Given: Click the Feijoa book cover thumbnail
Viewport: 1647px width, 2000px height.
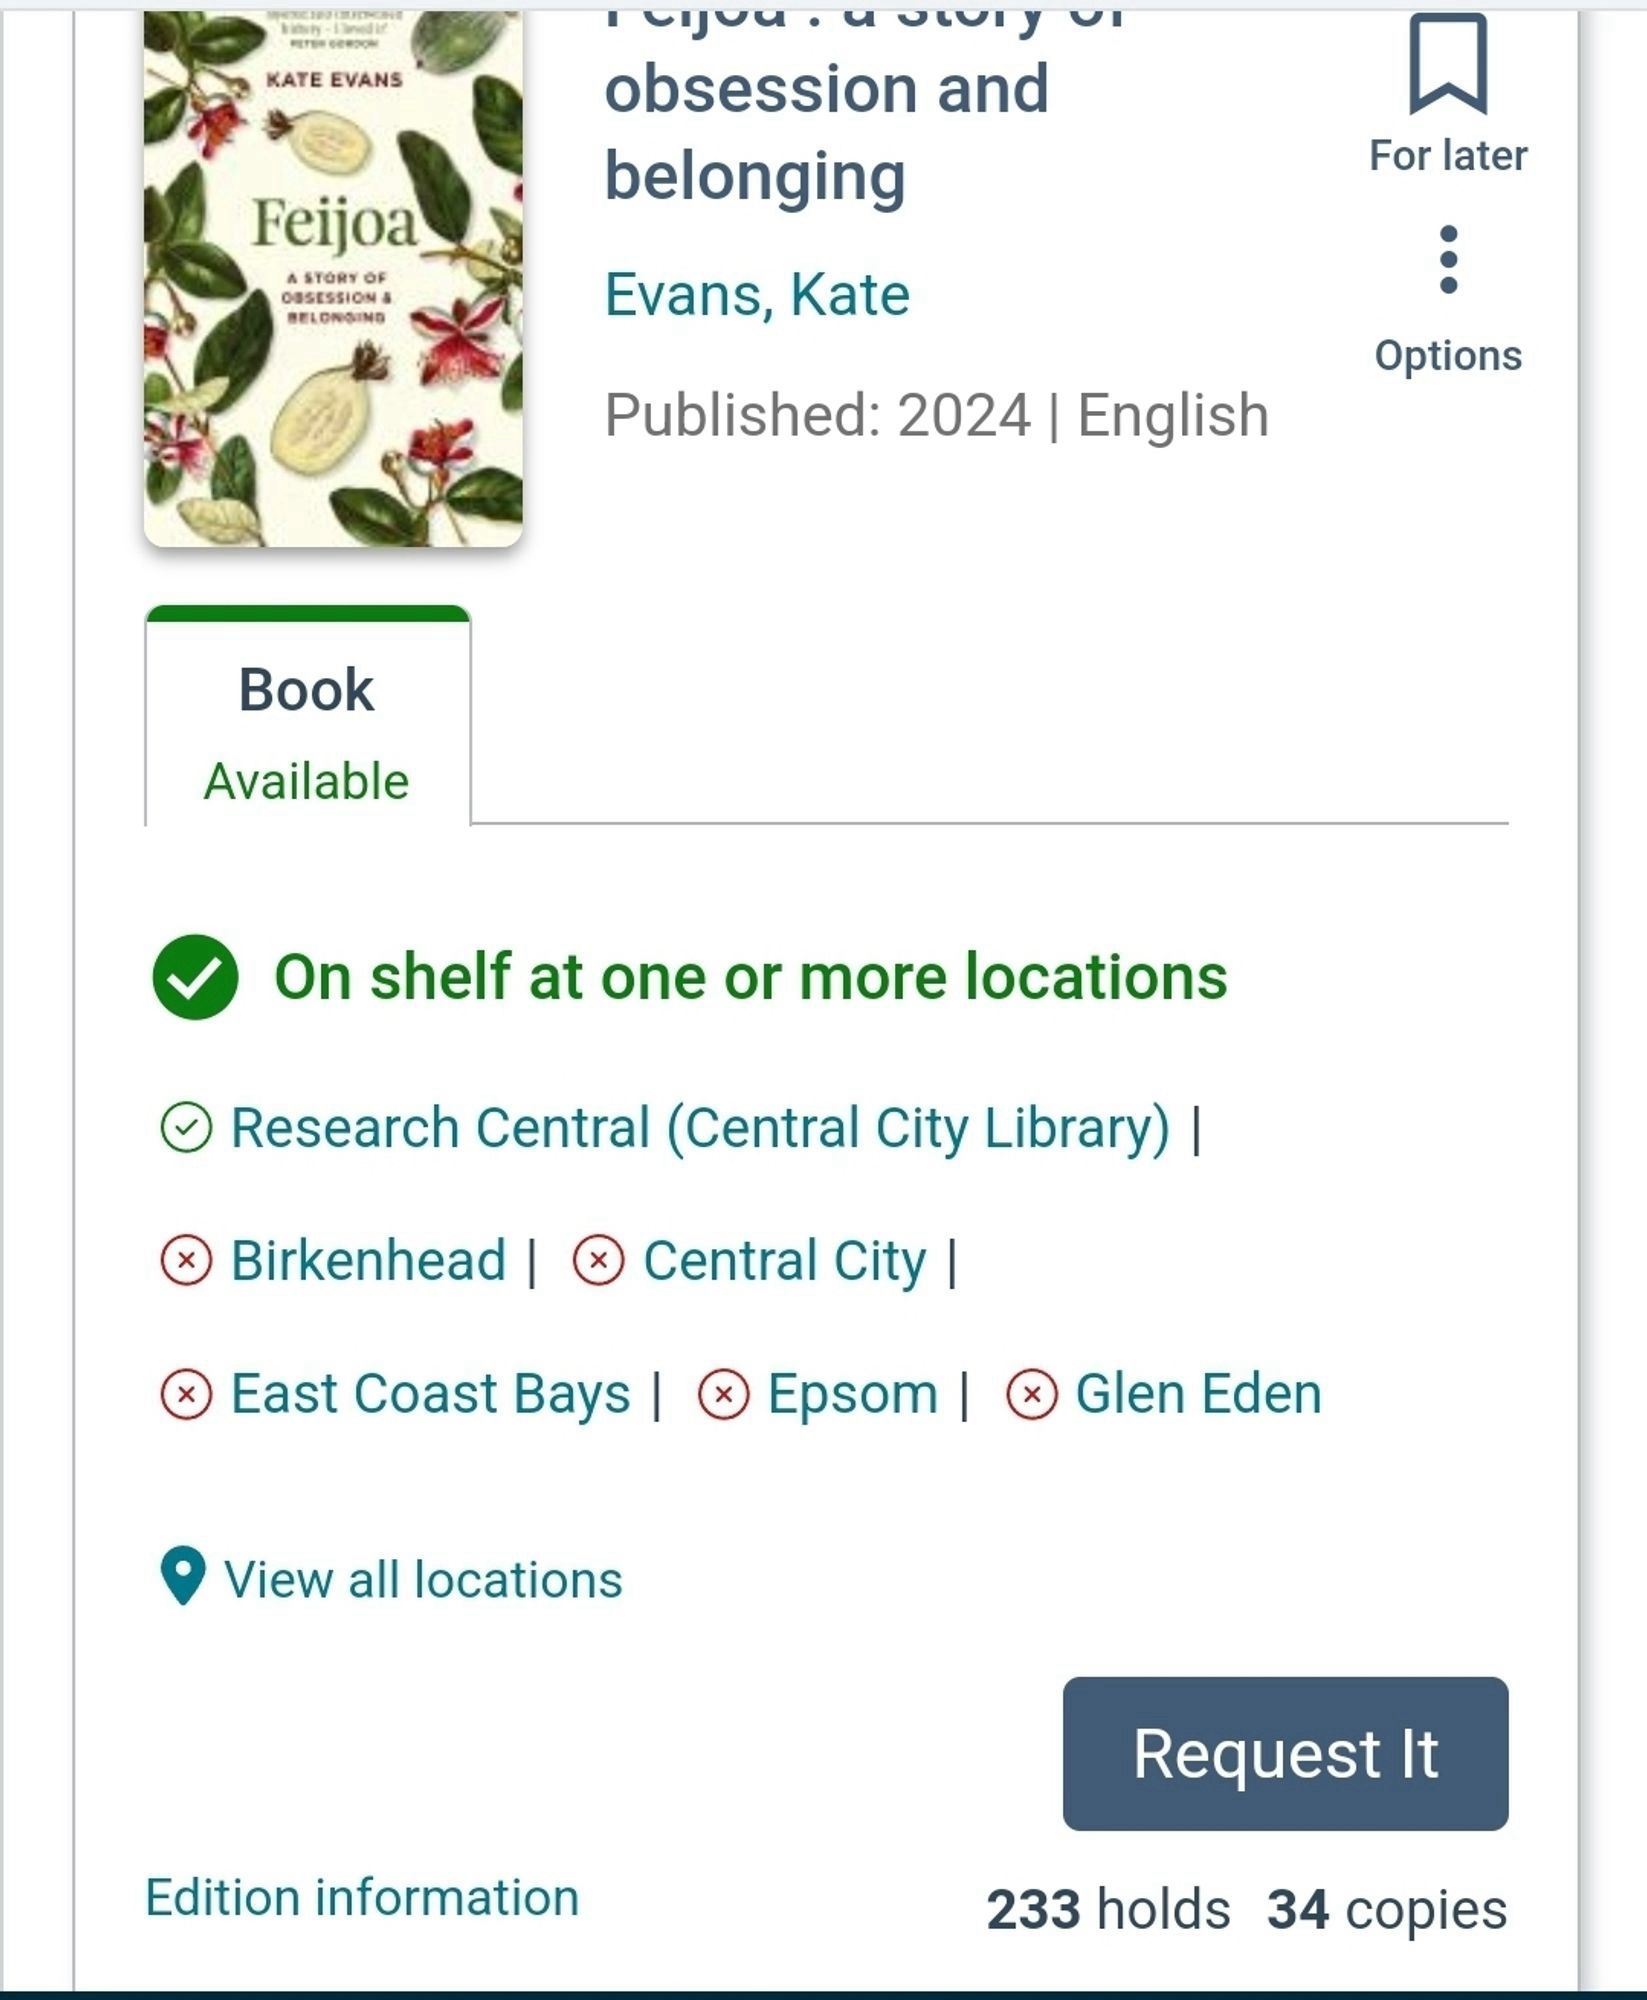Looking at the screenshot, I should point(333,280).
